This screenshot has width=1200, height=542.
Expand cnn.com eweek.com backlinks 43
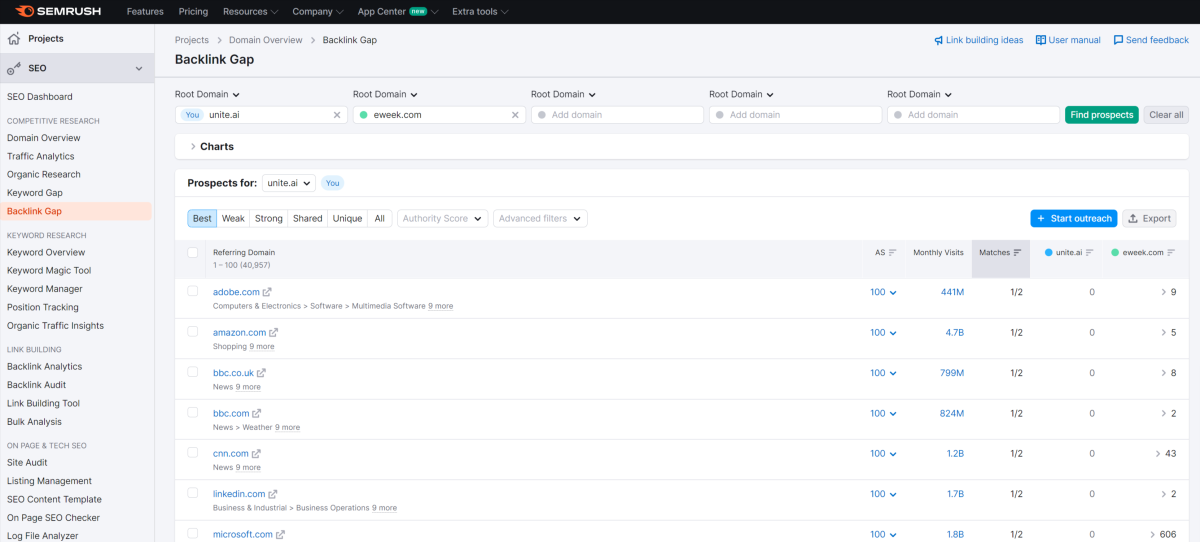1165,453
